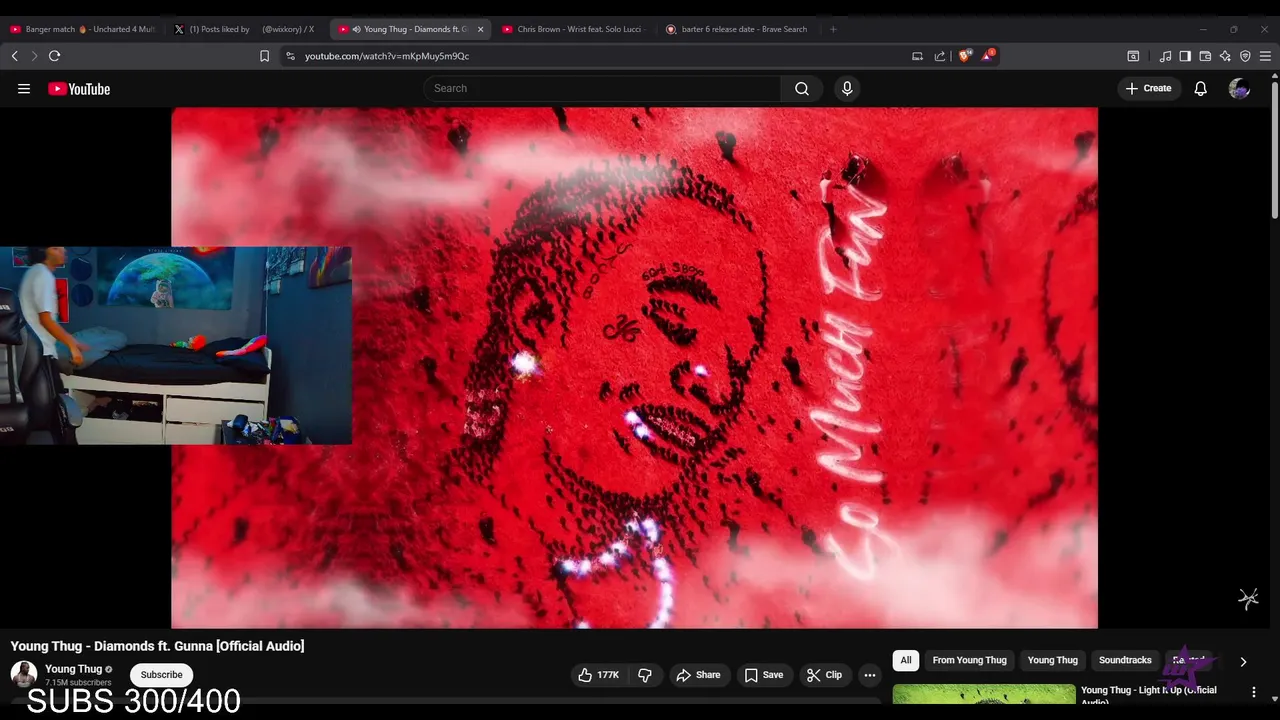Open the Brave VPN shield icon
1280x720 pixels.
click(x=1245, y=56)
